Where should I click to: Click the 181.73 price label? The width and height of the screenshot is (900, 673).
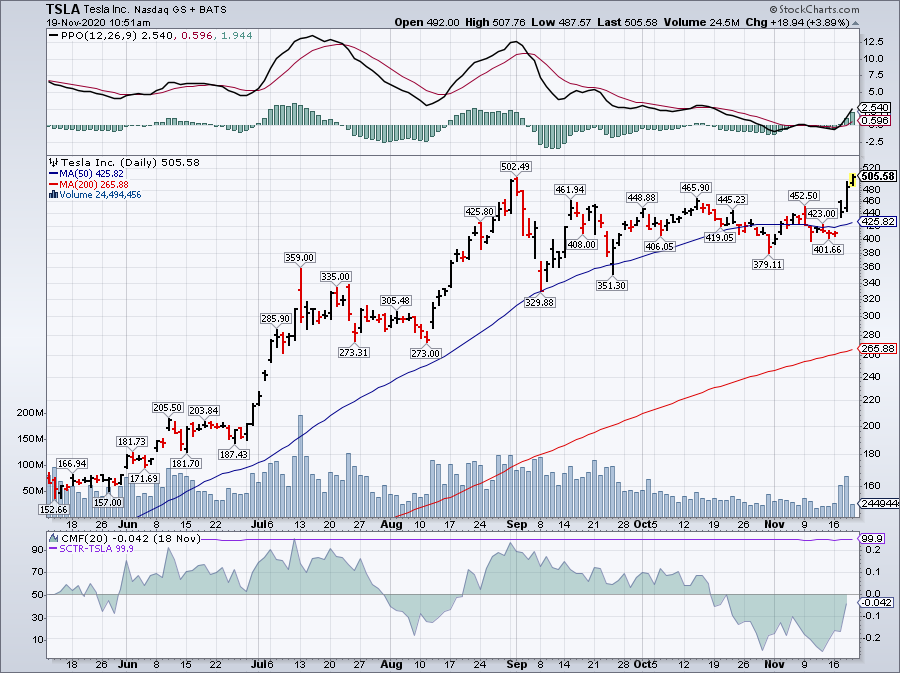pyautogui.click(x=131, y=442)
